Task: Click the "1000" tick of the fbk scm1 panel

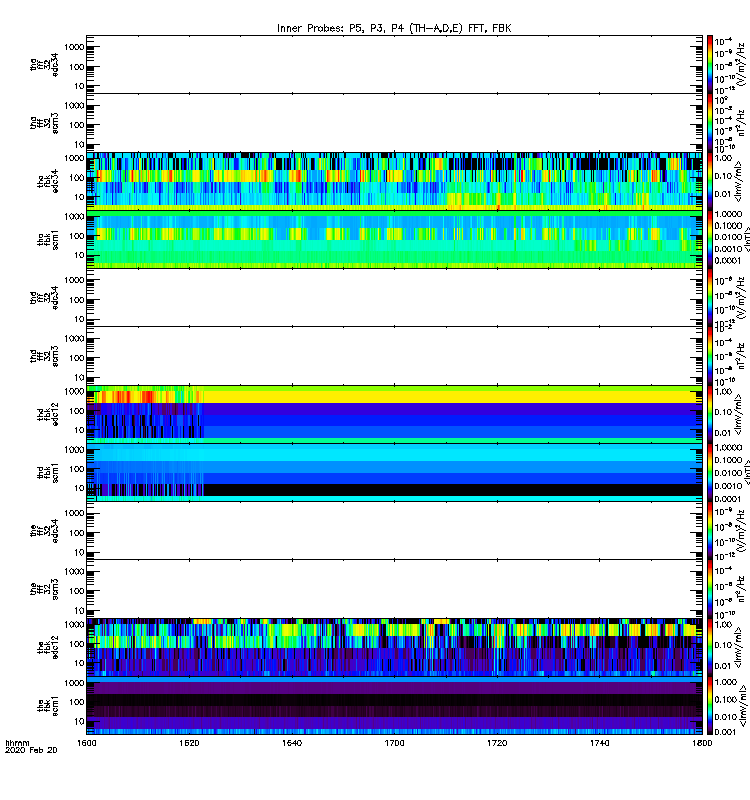Action: click(74, 683)
